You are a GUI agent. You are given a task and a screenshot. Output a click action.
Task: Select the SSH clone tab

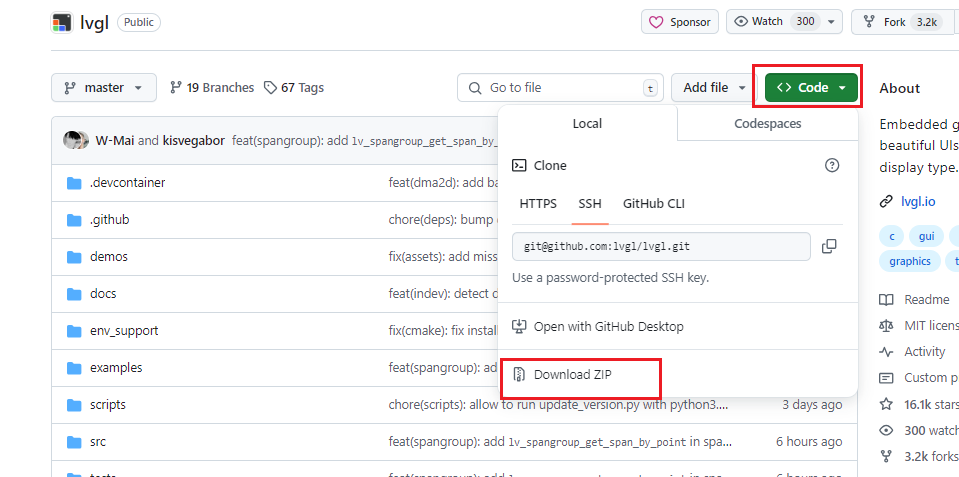(590, 204)
